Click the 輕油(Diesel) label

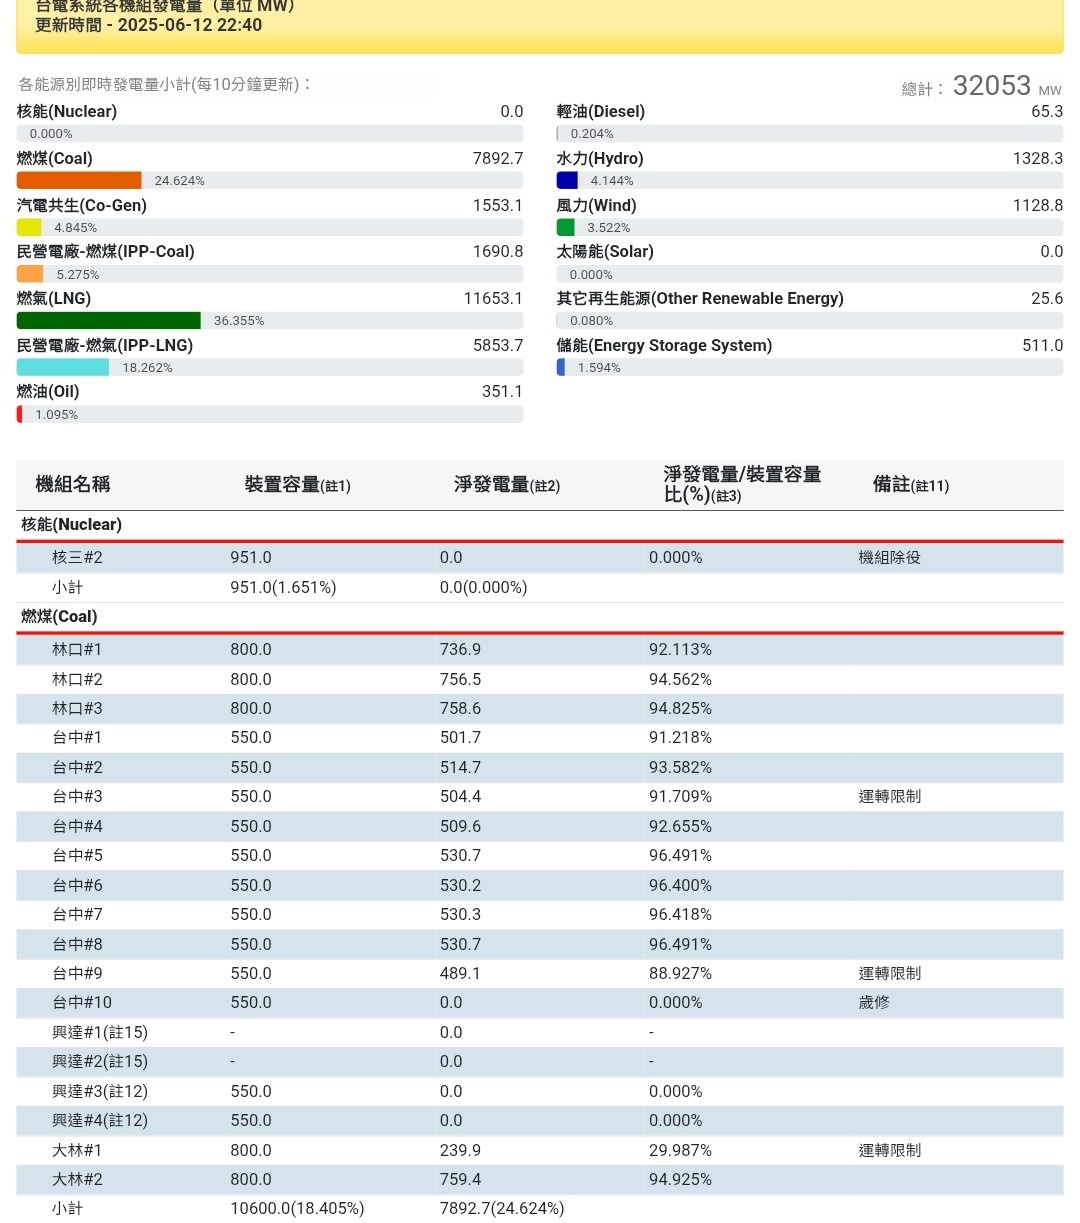601,112
